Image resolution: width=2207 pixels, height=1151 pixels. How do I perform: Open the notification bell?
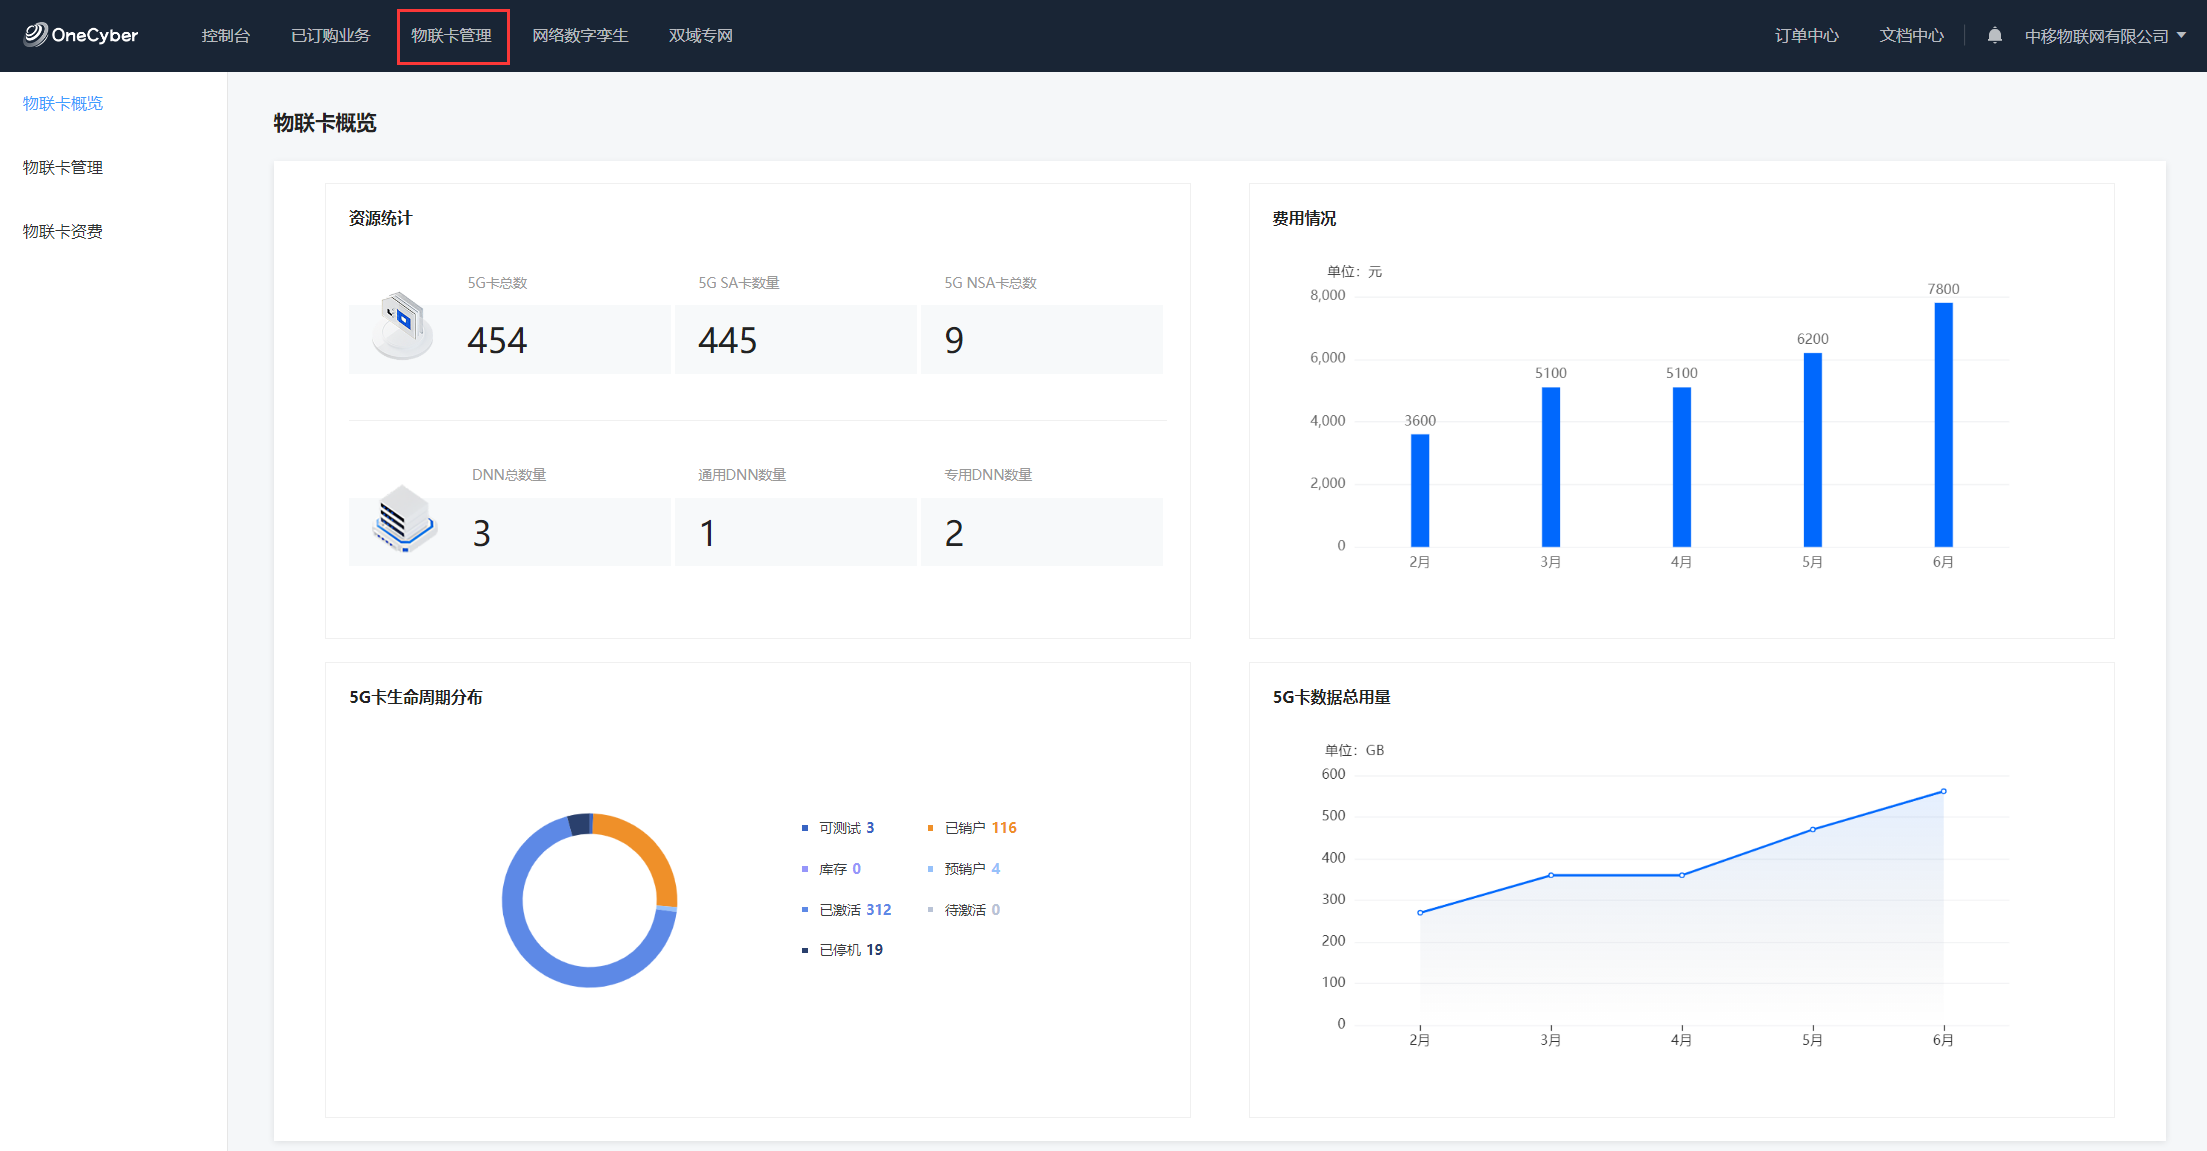point(1994,36)
